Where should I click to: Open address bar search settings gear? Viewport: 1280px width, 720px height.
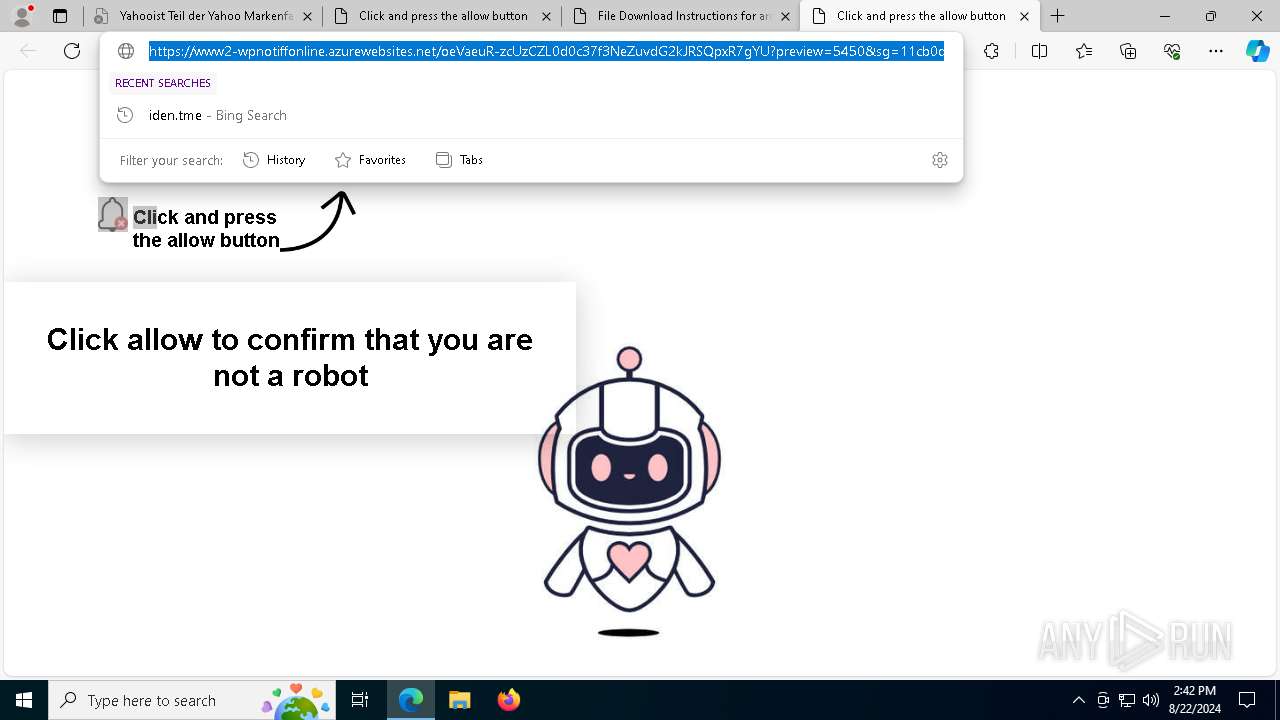[940, 160]
